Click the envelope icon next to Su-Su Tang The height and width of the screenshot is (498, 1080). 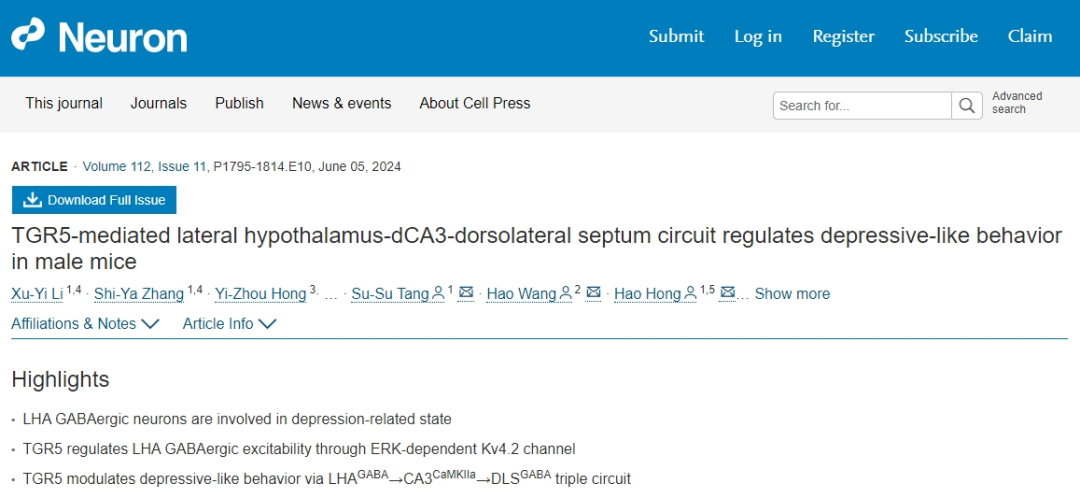tap(466, 293)
